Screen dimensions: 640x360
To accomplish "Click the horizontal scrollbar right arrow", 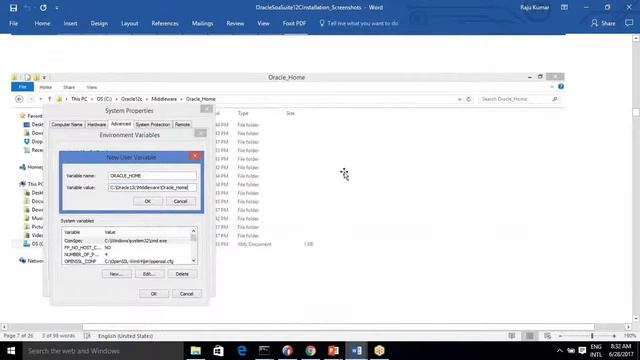I will (628, 327).
